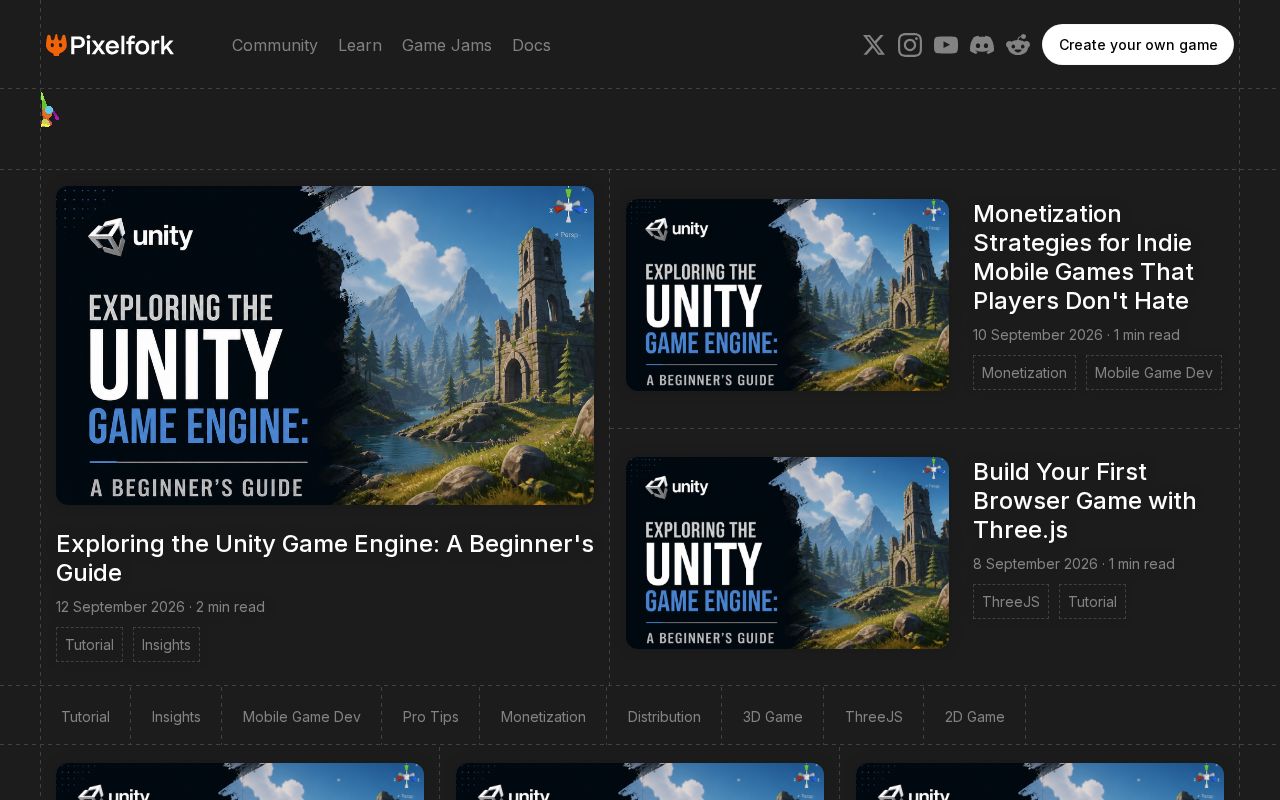The width and height of the screenshot is (1280, 800).
Task: Open the large featured Unity article image
Action: point(325,345)
